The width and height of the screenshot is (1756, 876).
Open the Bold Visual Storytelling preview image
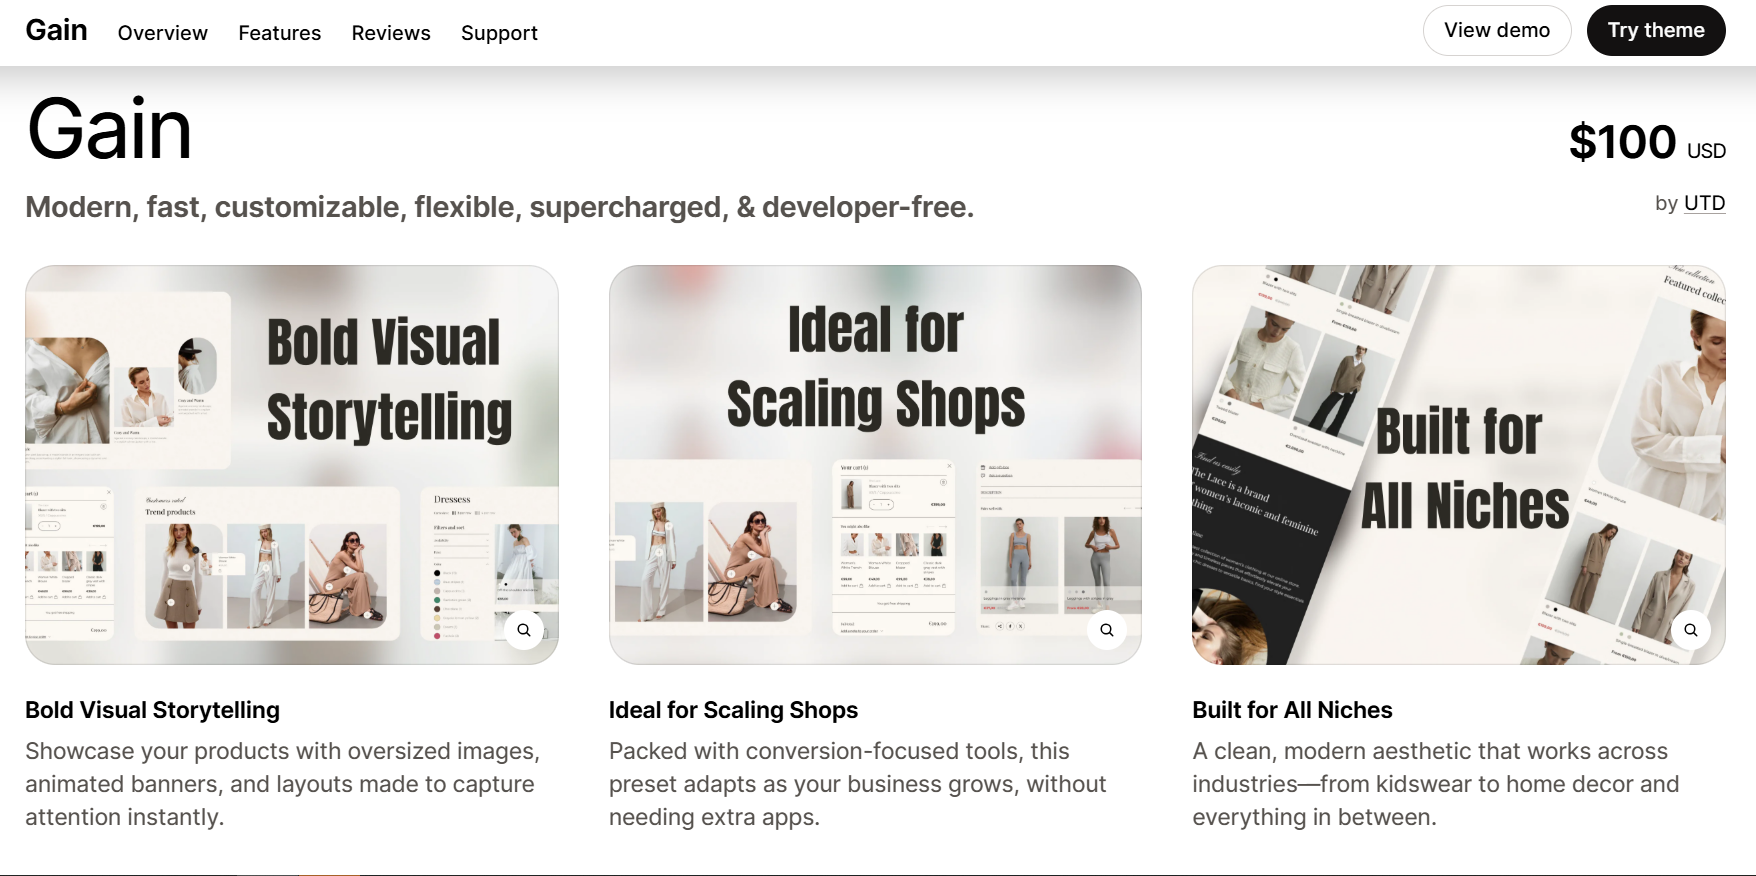click(x=292, y=465)
